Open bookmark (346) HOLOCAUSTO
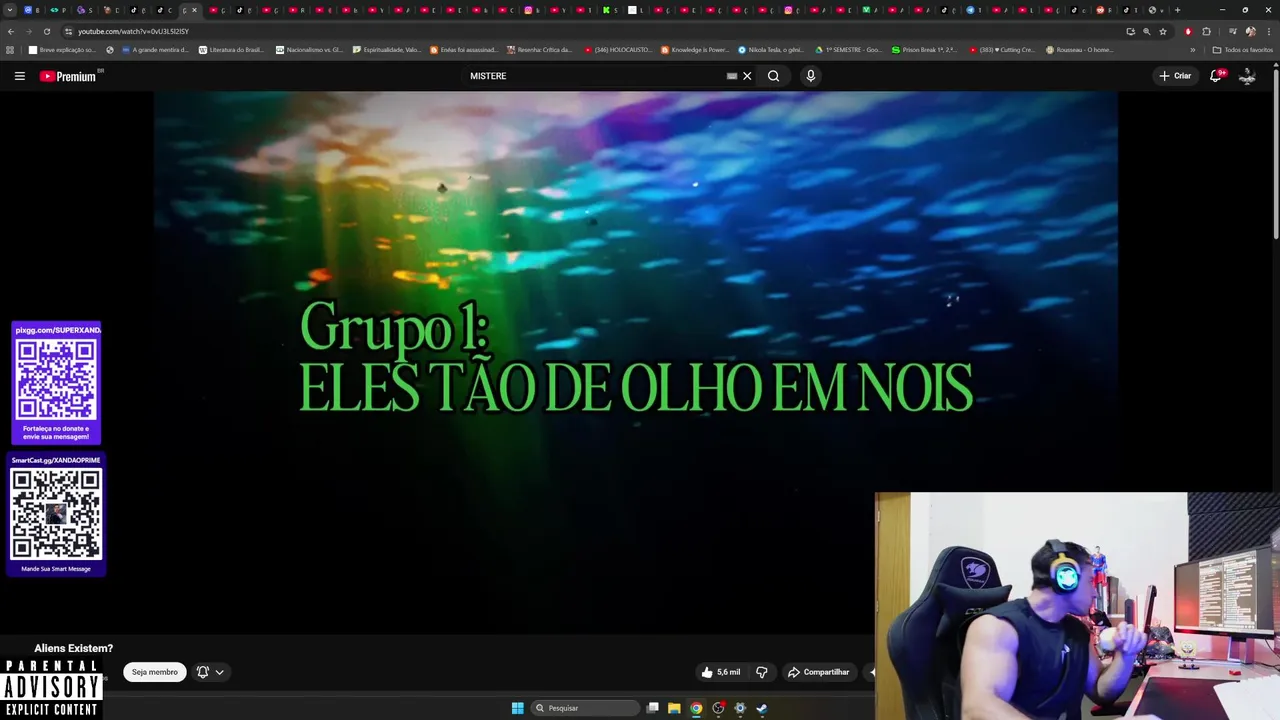1280x720 pixels. (x=617, y=49)
